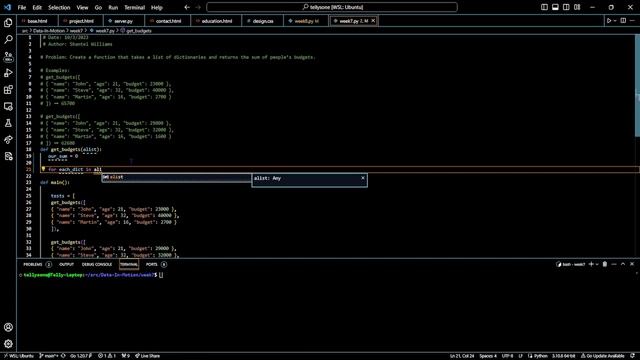Open more editor actions menu
This screenshot has height=360, width=640.
point(632,21)
